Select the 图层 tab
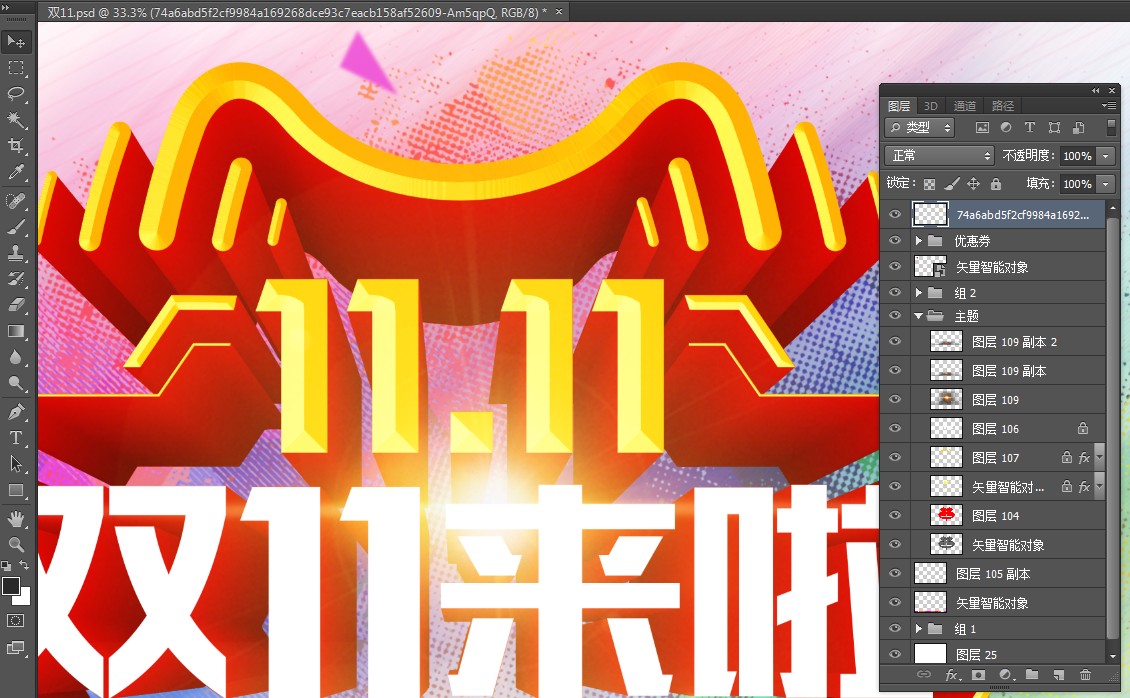 899,106
